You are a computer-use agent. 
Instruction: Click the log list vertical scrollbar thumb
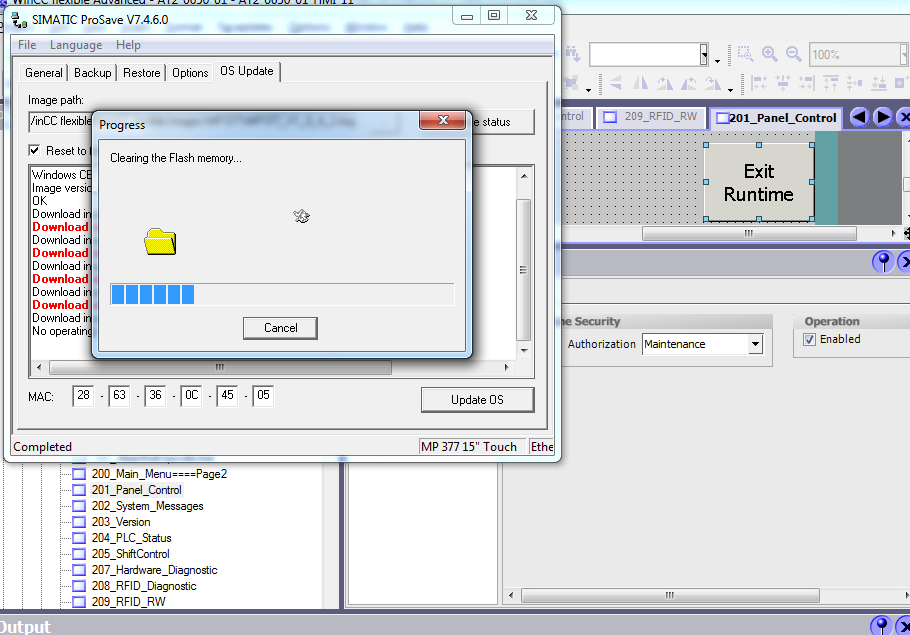pyautogui.click(x=523, y=270)
